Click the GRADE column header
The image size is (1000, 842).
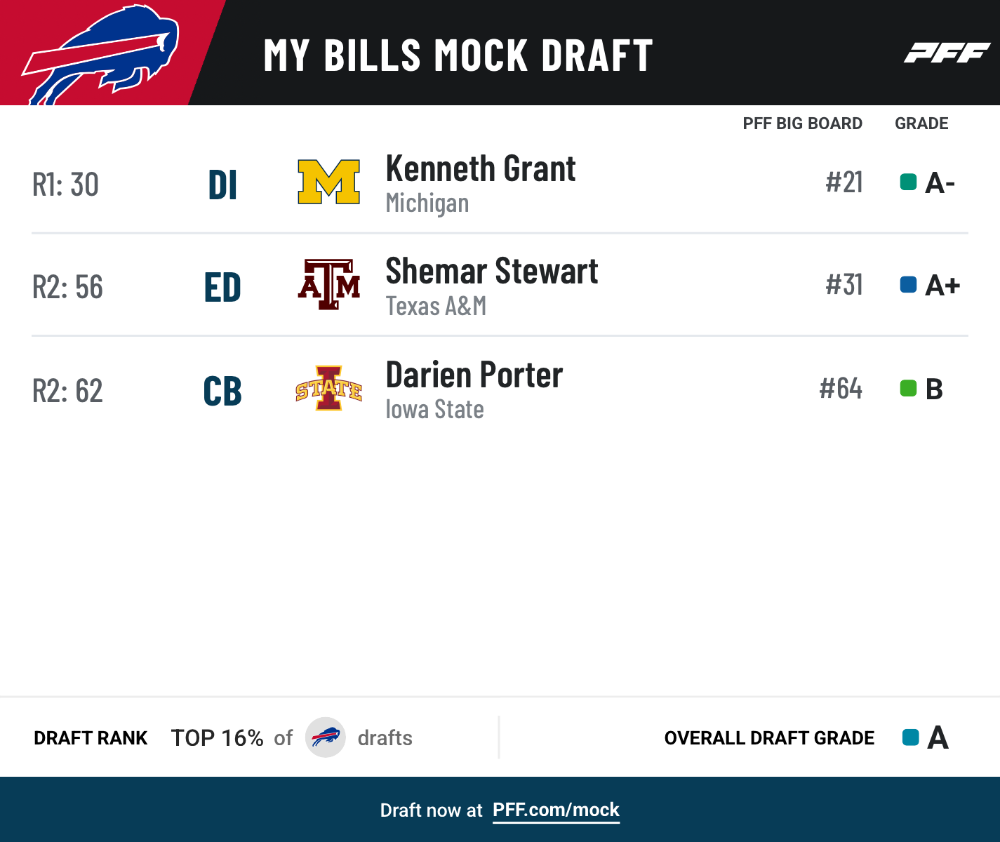point(921,123)
